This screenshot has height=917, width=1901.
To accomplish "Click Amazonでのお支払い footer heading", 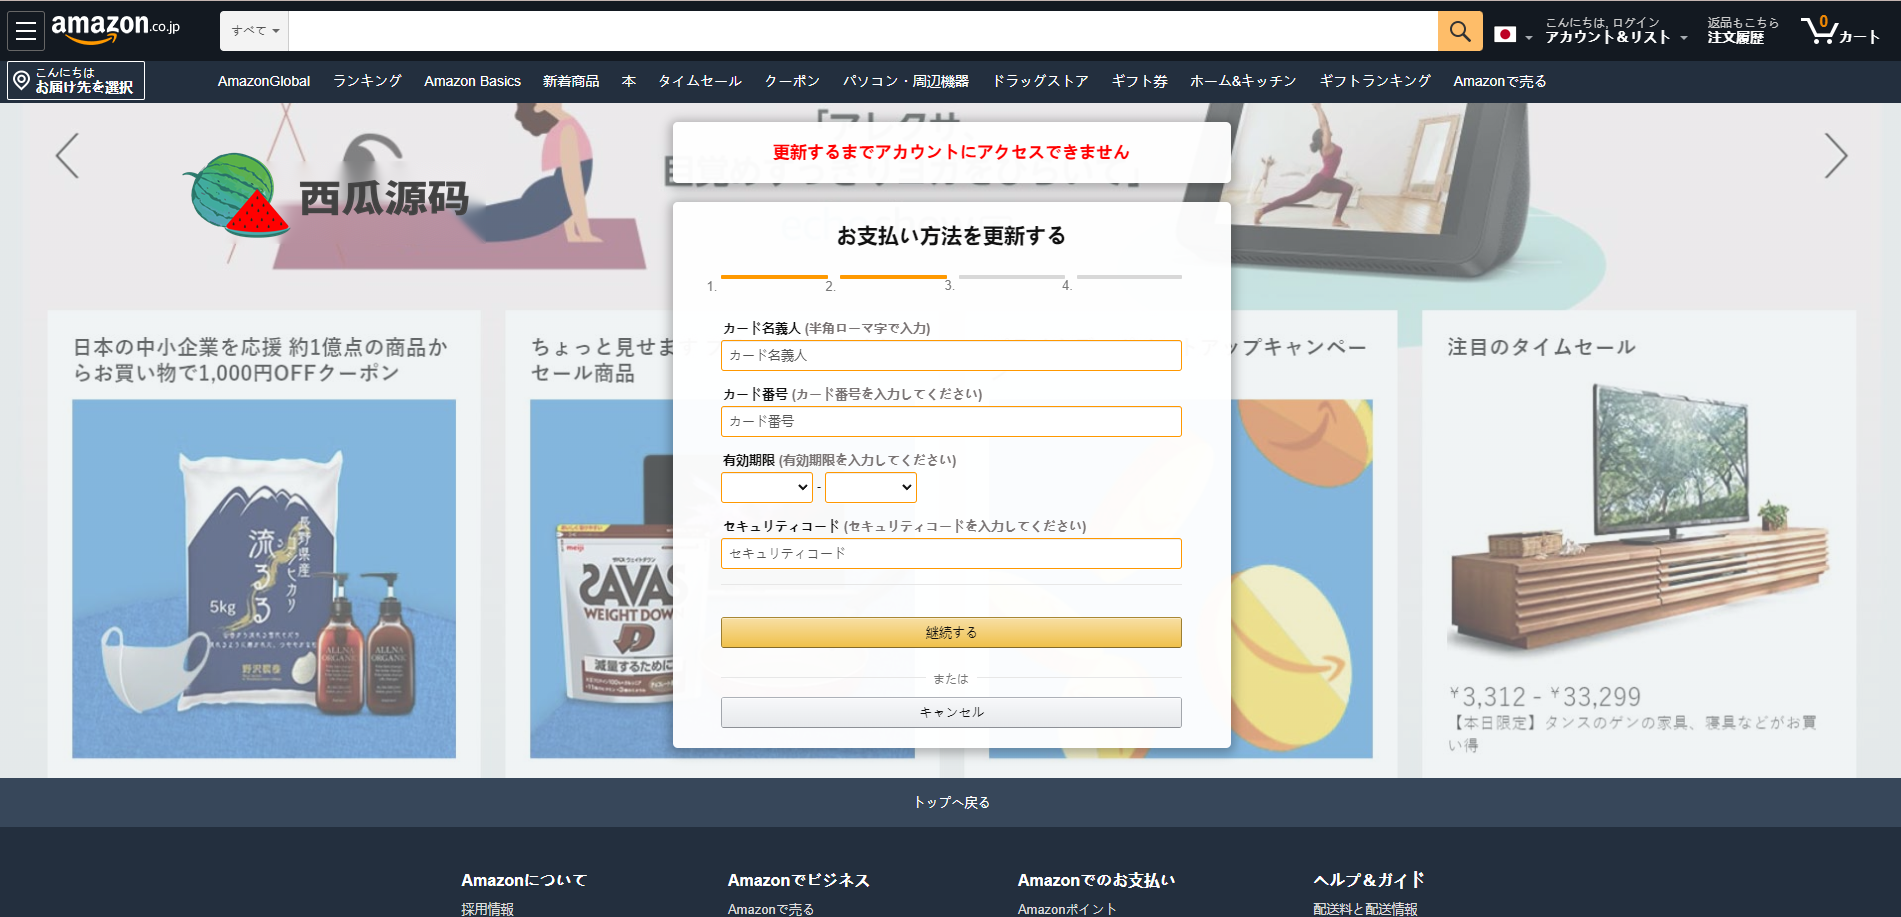I will point(1096,880).
